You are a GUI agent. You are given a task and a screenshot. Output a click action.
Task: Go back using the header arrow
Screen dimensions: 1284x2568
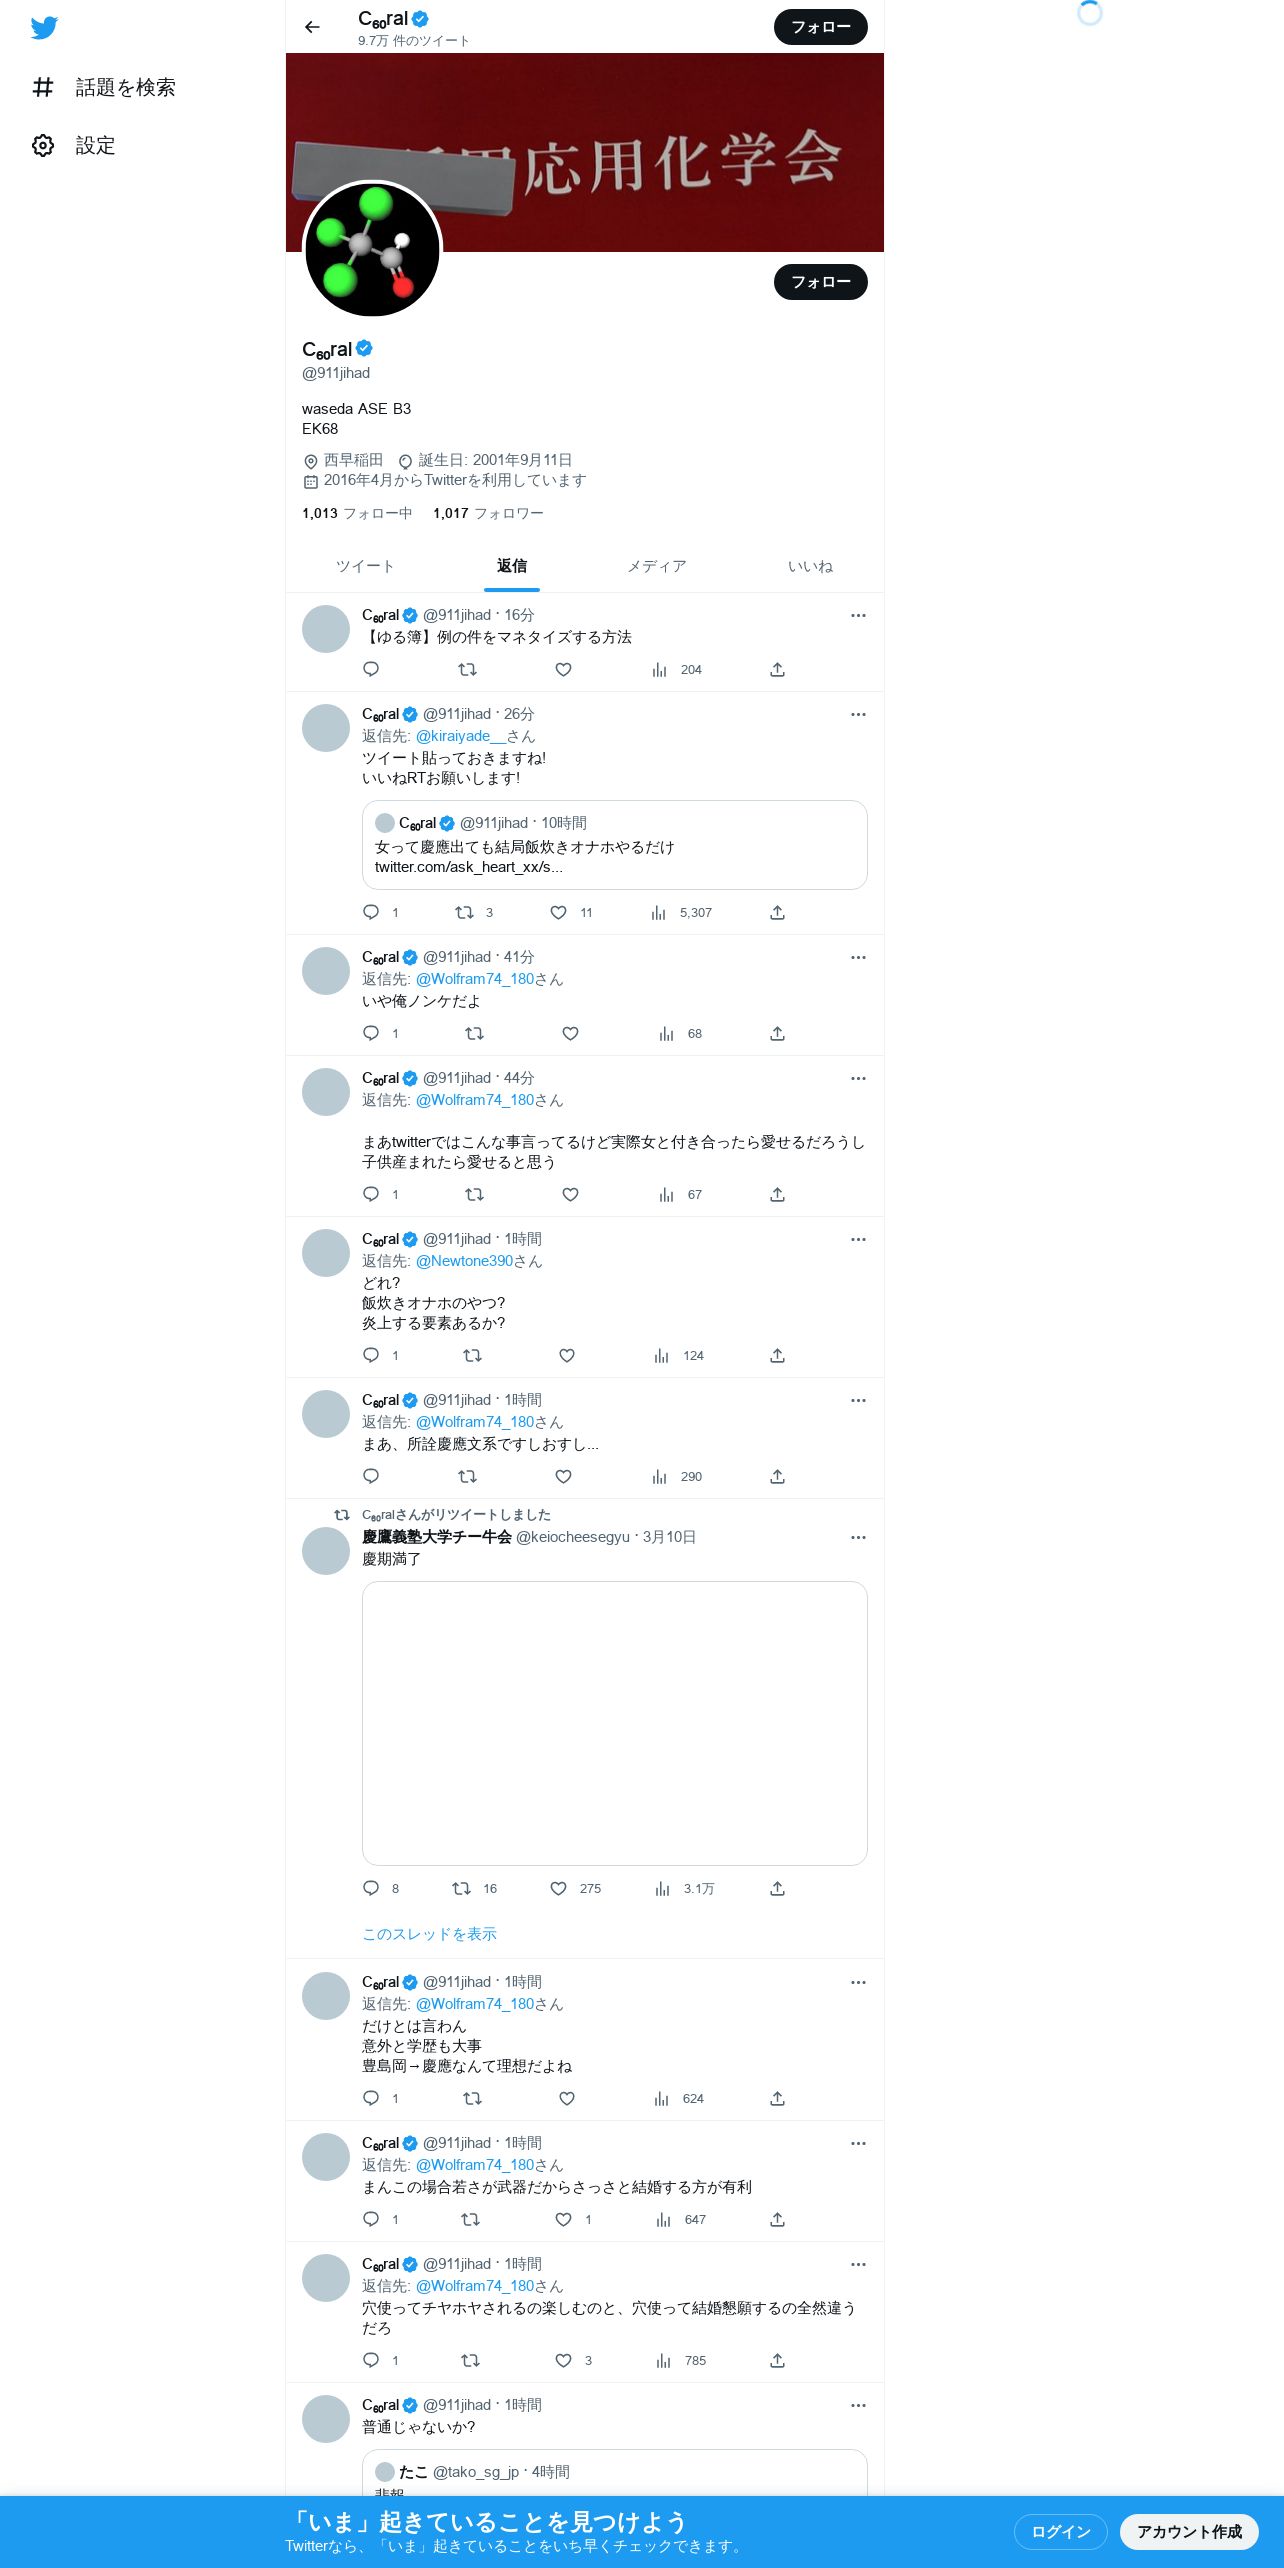click(312, 27)
